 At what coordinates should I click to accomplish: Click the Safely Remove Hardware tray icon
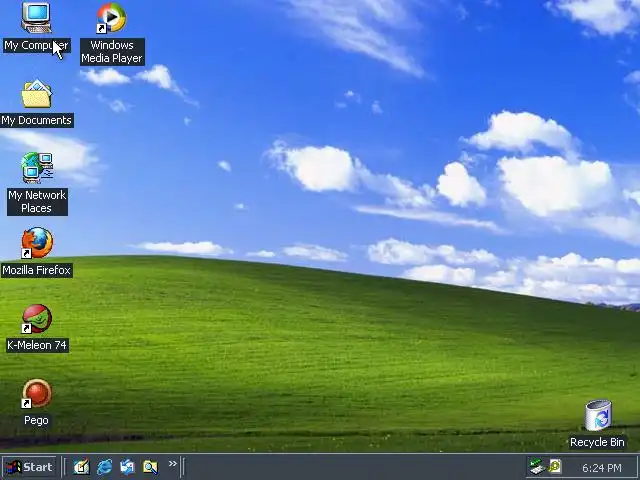537,467
